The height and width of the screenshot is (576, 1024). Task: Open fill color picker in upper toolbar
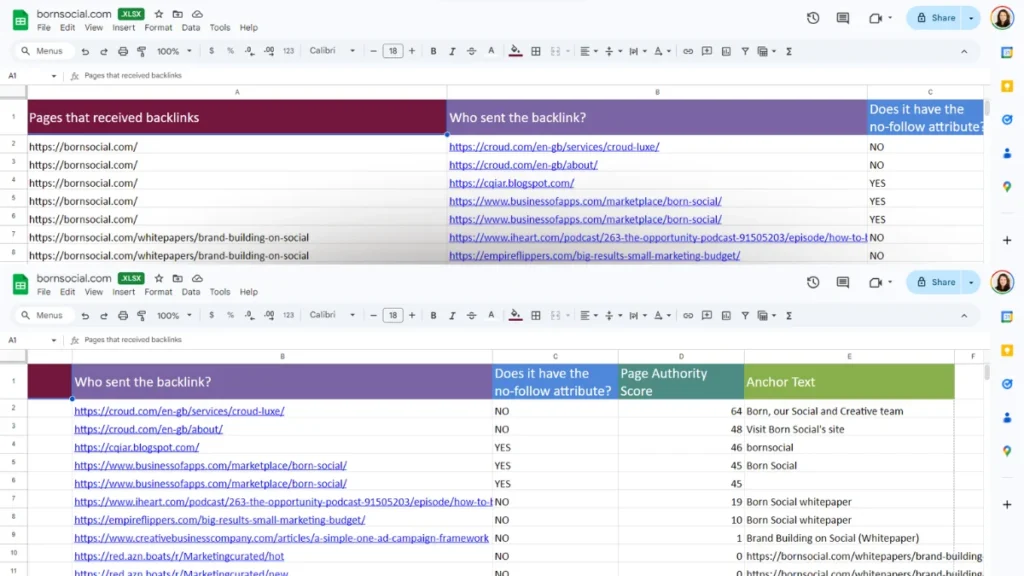(515, 51)
